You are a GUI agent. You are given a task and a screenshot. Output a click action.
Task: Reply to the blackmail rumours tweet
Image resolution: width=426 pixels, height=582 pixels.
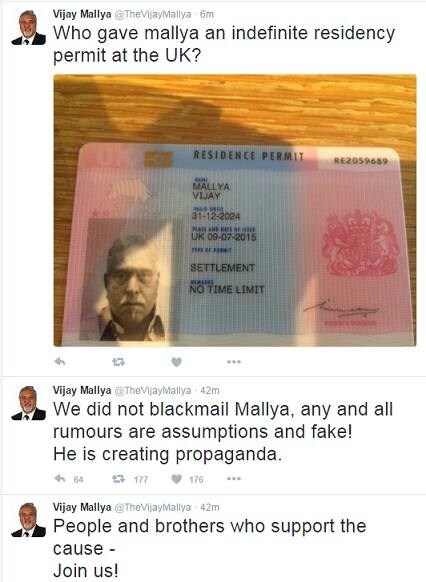[60, 479]
